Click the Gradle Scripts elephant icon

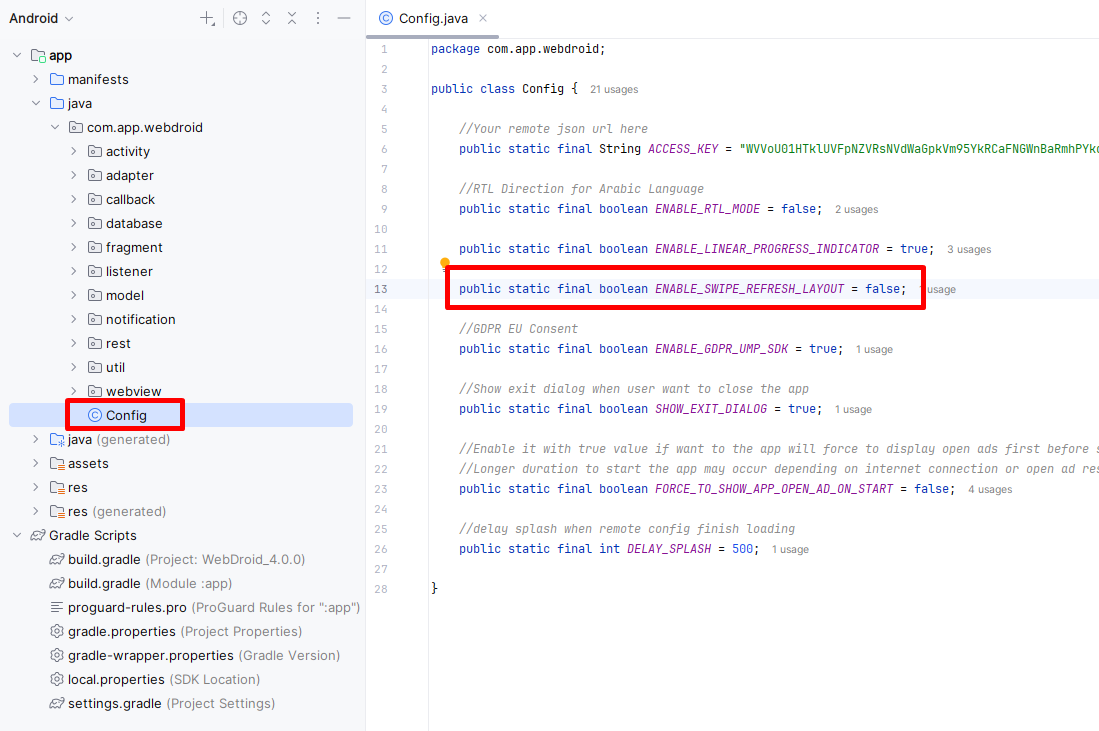click(x=38, y=535)
